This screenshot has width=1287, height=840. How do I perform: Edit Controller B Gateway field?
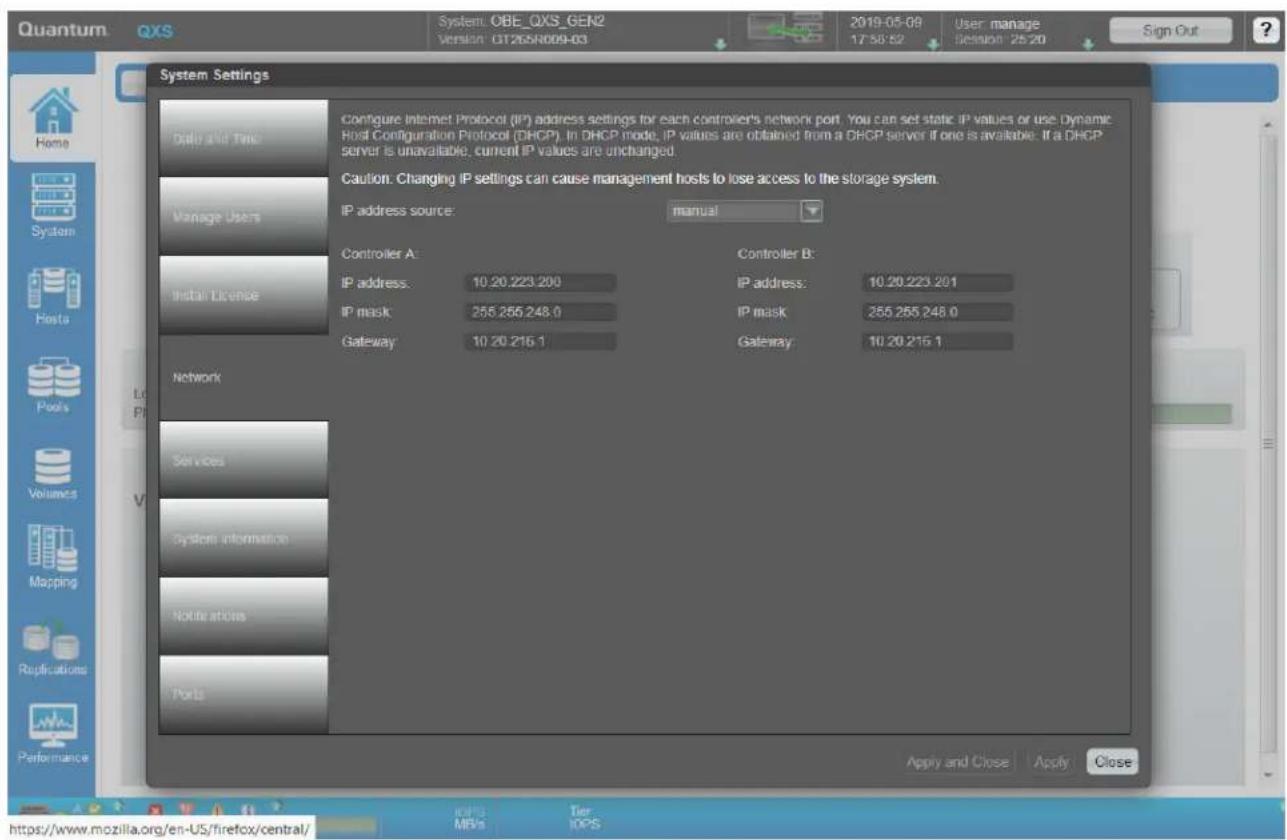pos(937,341)
